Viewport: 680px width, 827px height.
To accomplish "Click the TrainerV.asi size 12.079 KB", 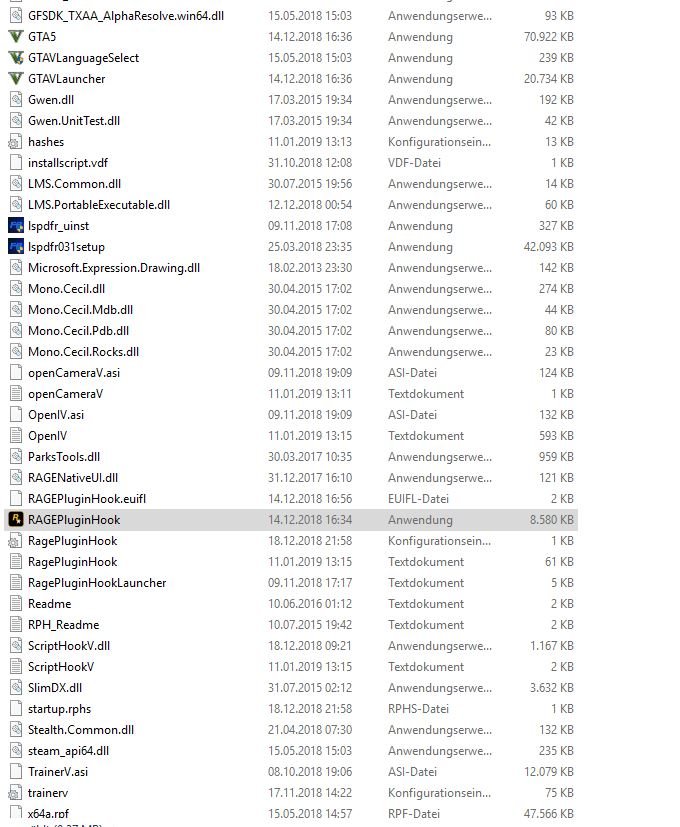I will 549,772.
